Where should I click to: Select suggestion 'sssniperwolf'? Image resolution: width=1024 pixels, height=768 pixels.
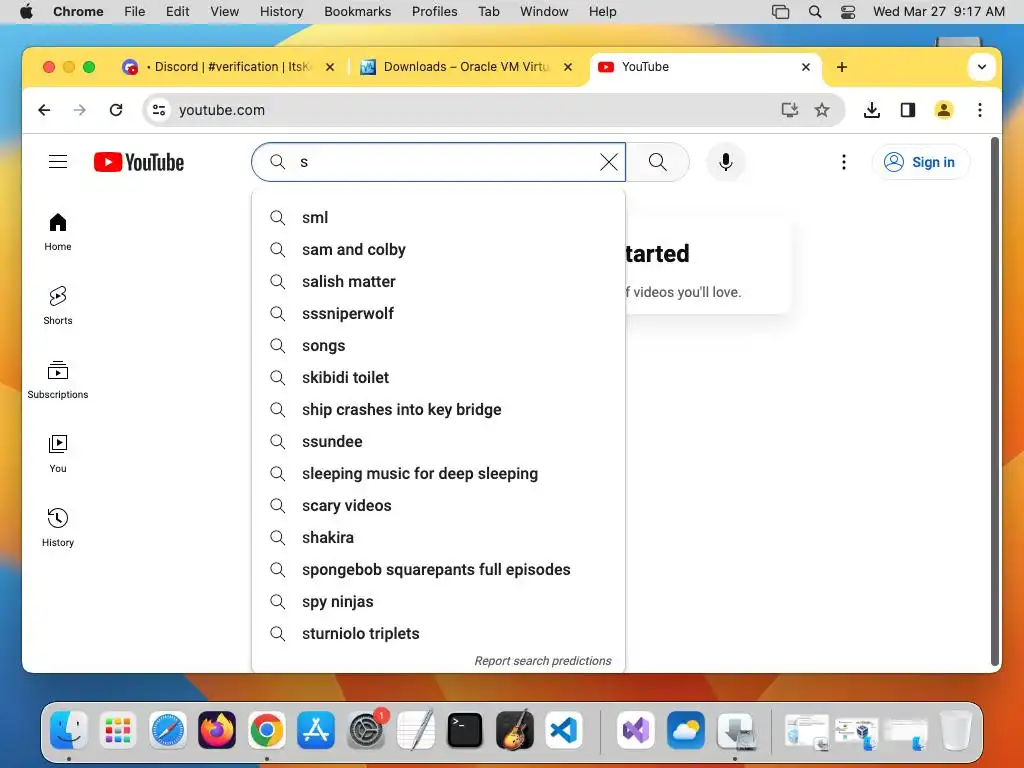point(438,313)
